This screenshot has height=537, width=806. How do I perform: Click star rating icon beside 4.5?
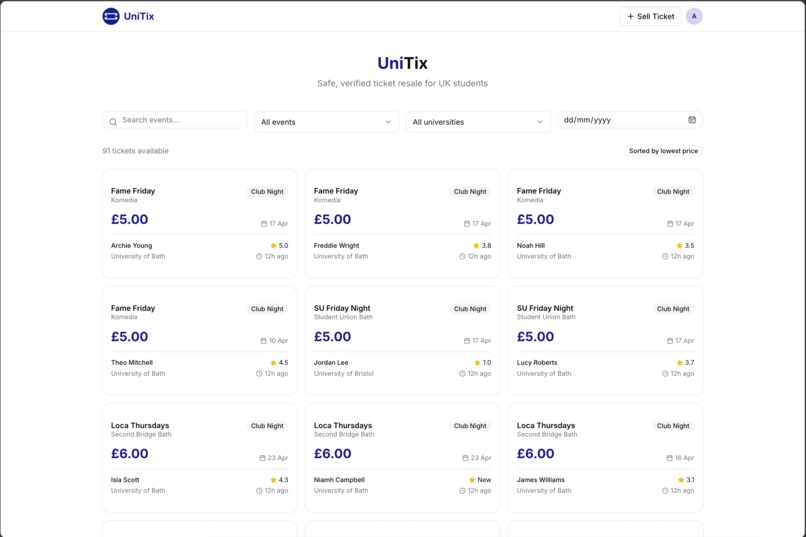click(x=273, y=363)
